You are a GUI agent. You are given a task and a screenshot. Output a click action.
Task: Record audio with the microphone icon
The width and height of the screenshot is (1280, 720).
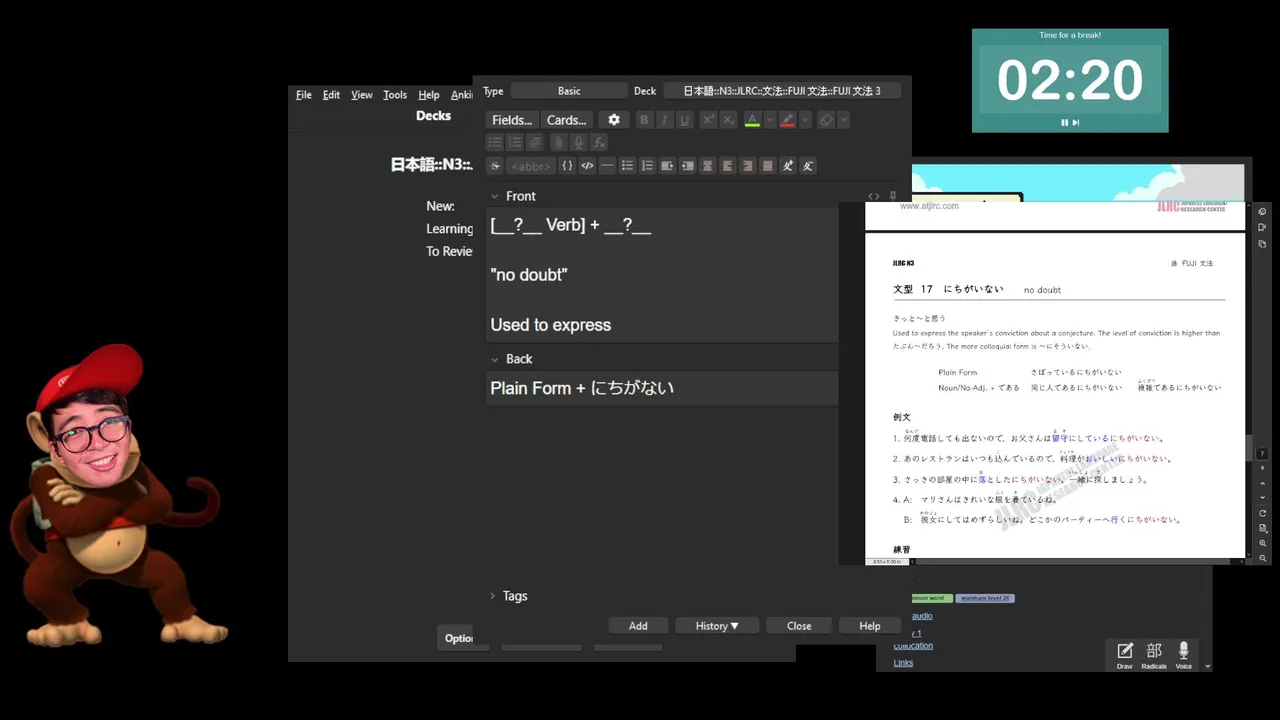(578, 143)
